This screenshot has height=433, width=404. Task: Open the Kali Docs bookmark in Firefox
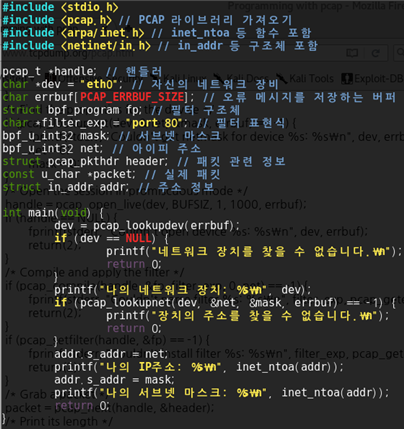(242, 78)
